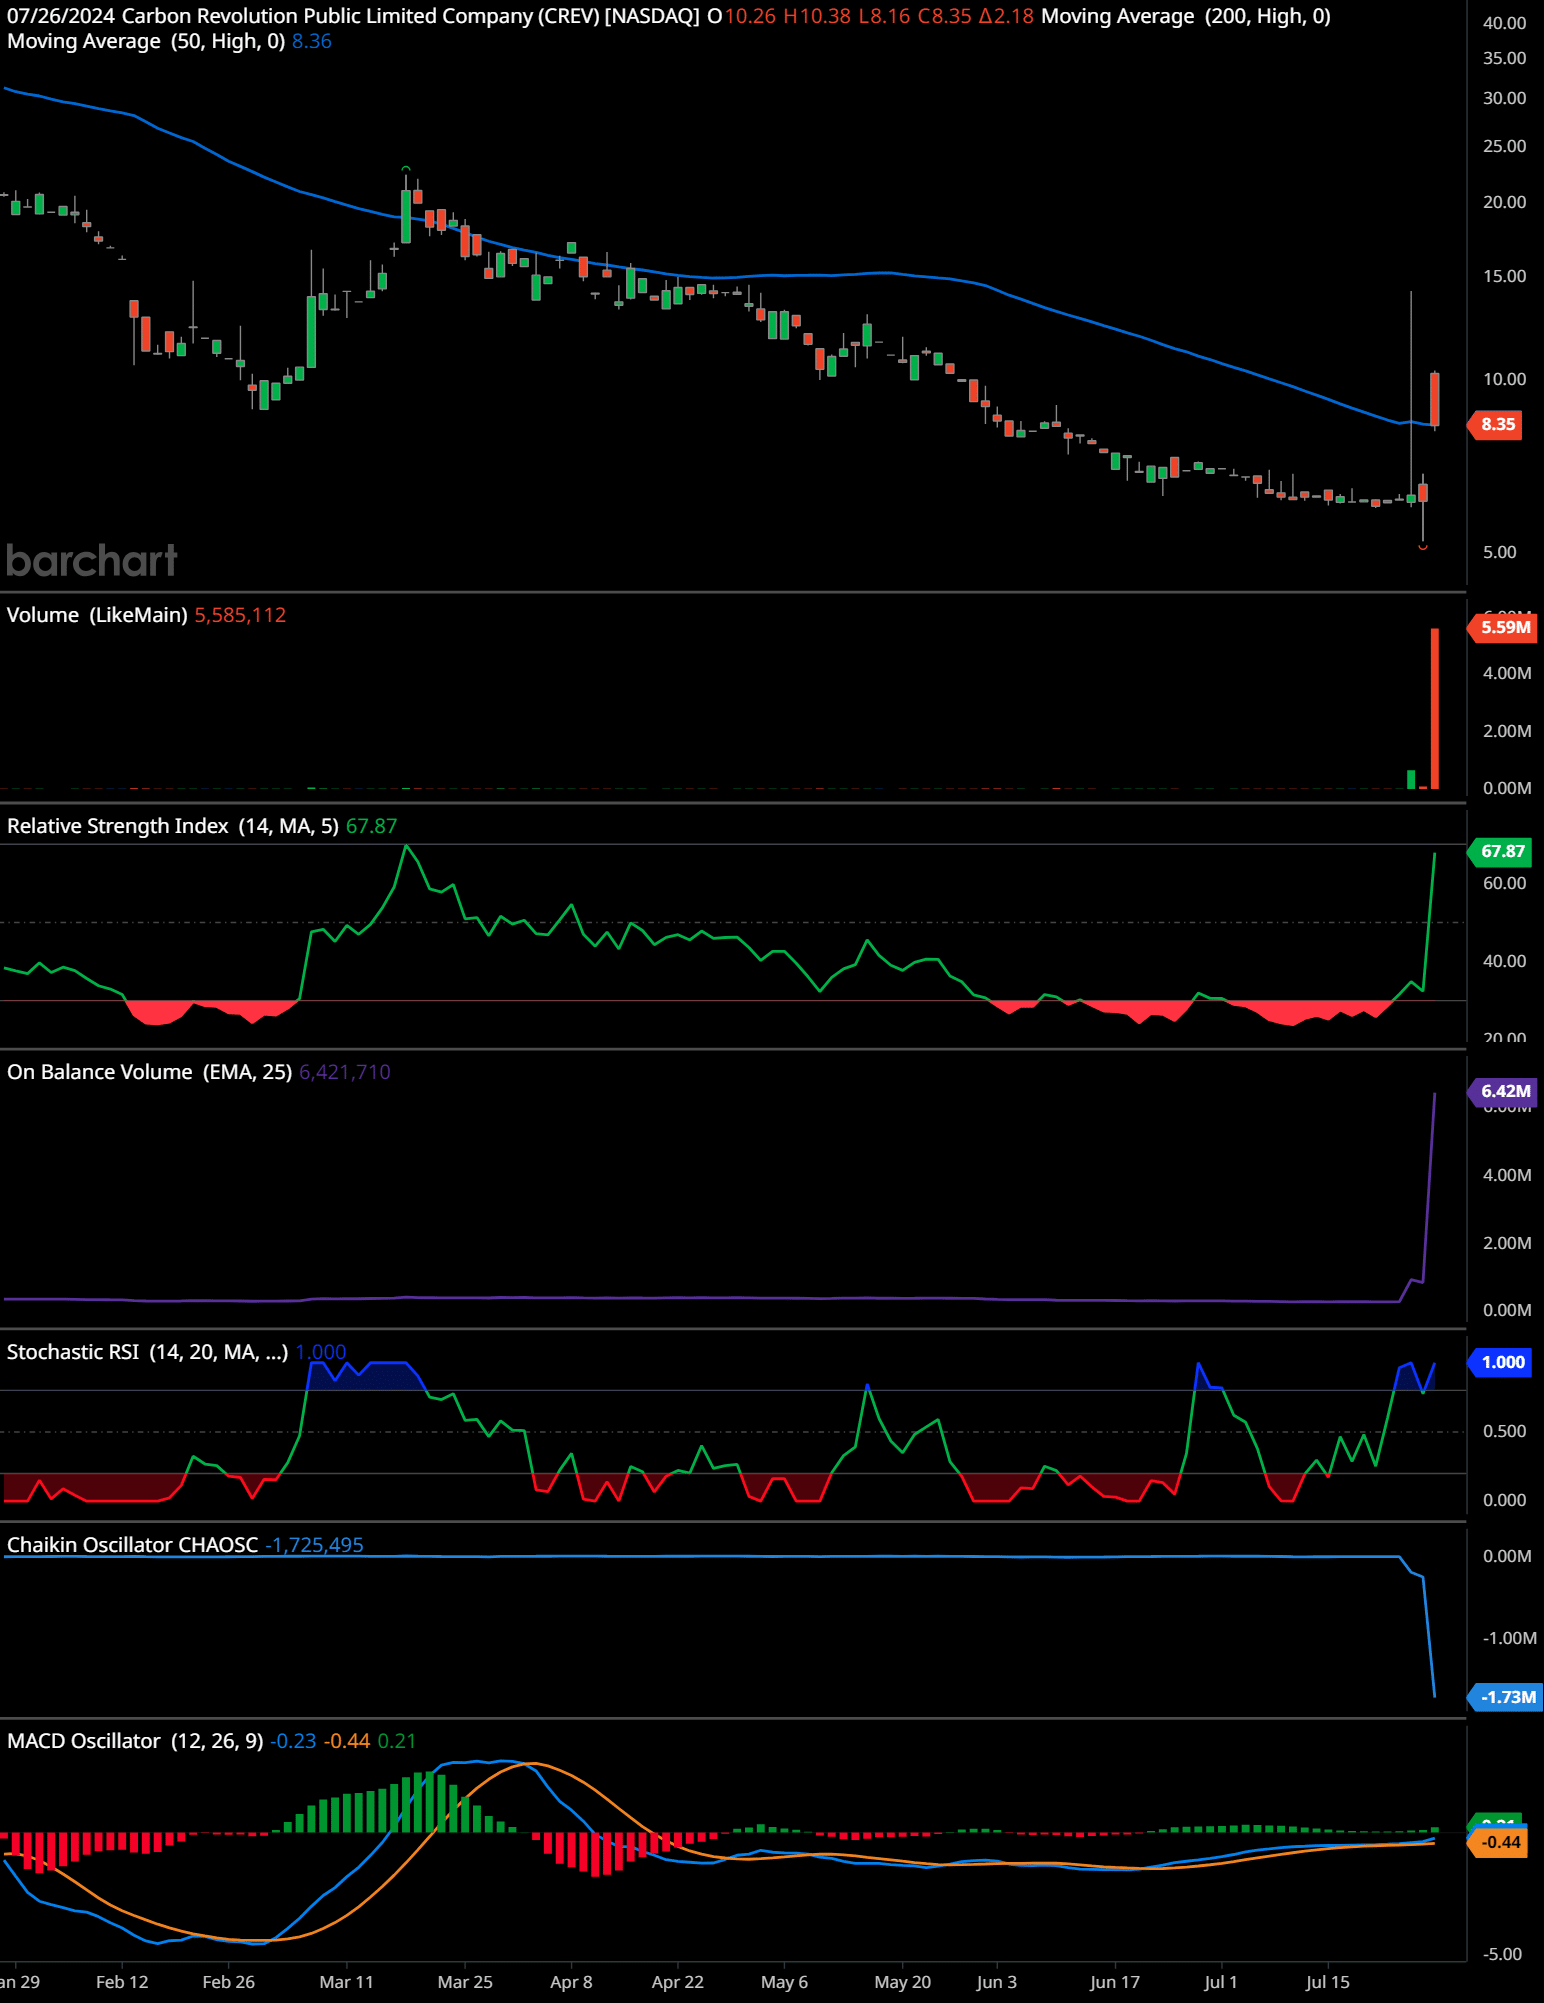Click the Feb 26 date label
Image resolution: width=1544 pixels, height=2003 pixels.
coord(228,1982)
